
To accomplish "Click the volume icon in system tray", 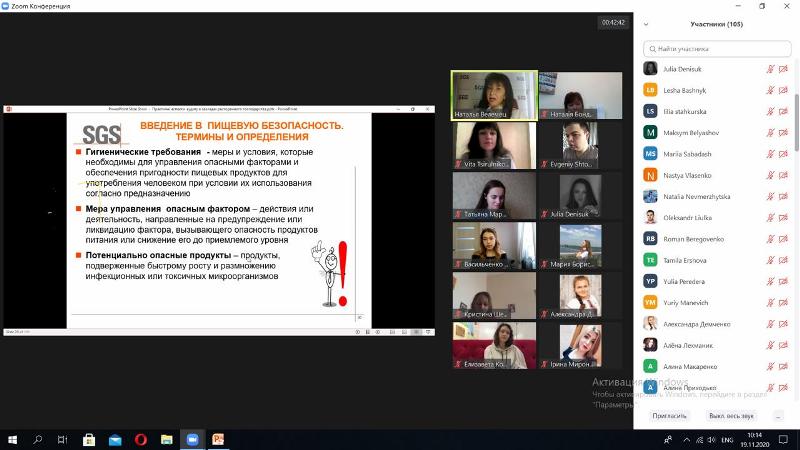I will 711,440.
